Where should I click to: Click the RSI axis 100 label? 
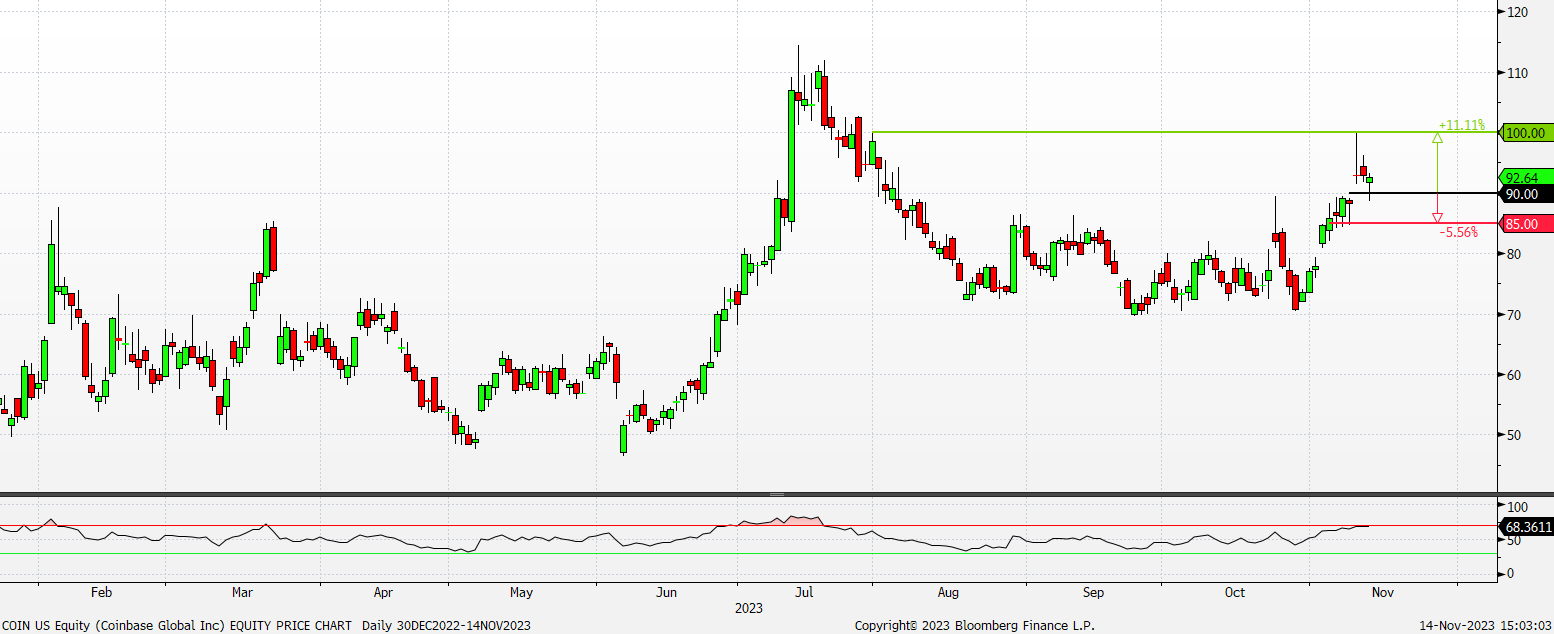point(1517,507)
